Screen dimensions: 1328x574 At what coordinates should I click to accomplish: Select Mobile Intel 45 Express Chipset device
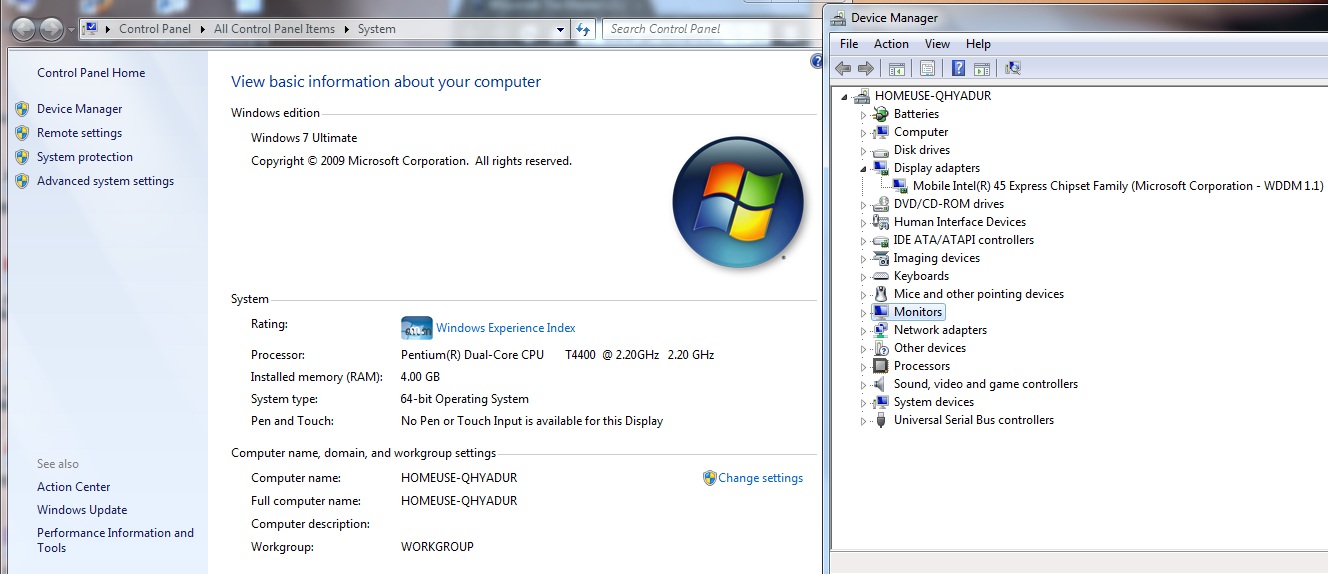(1117, 186)
